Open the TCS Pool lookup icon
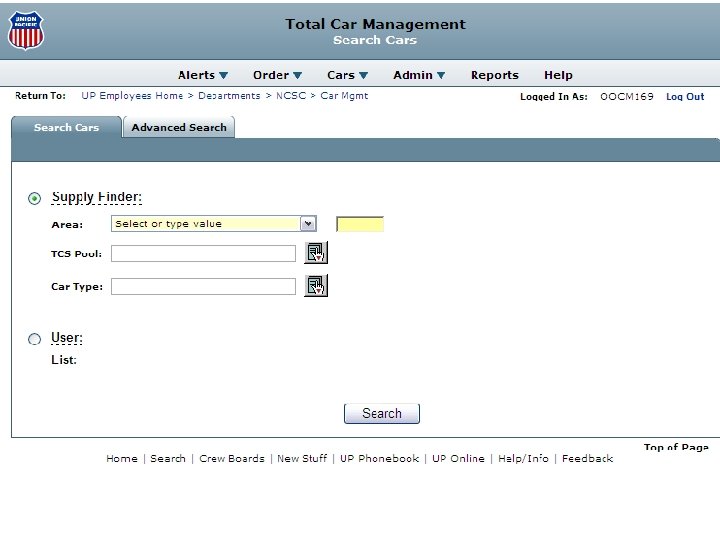 click(x=316, y=253)
